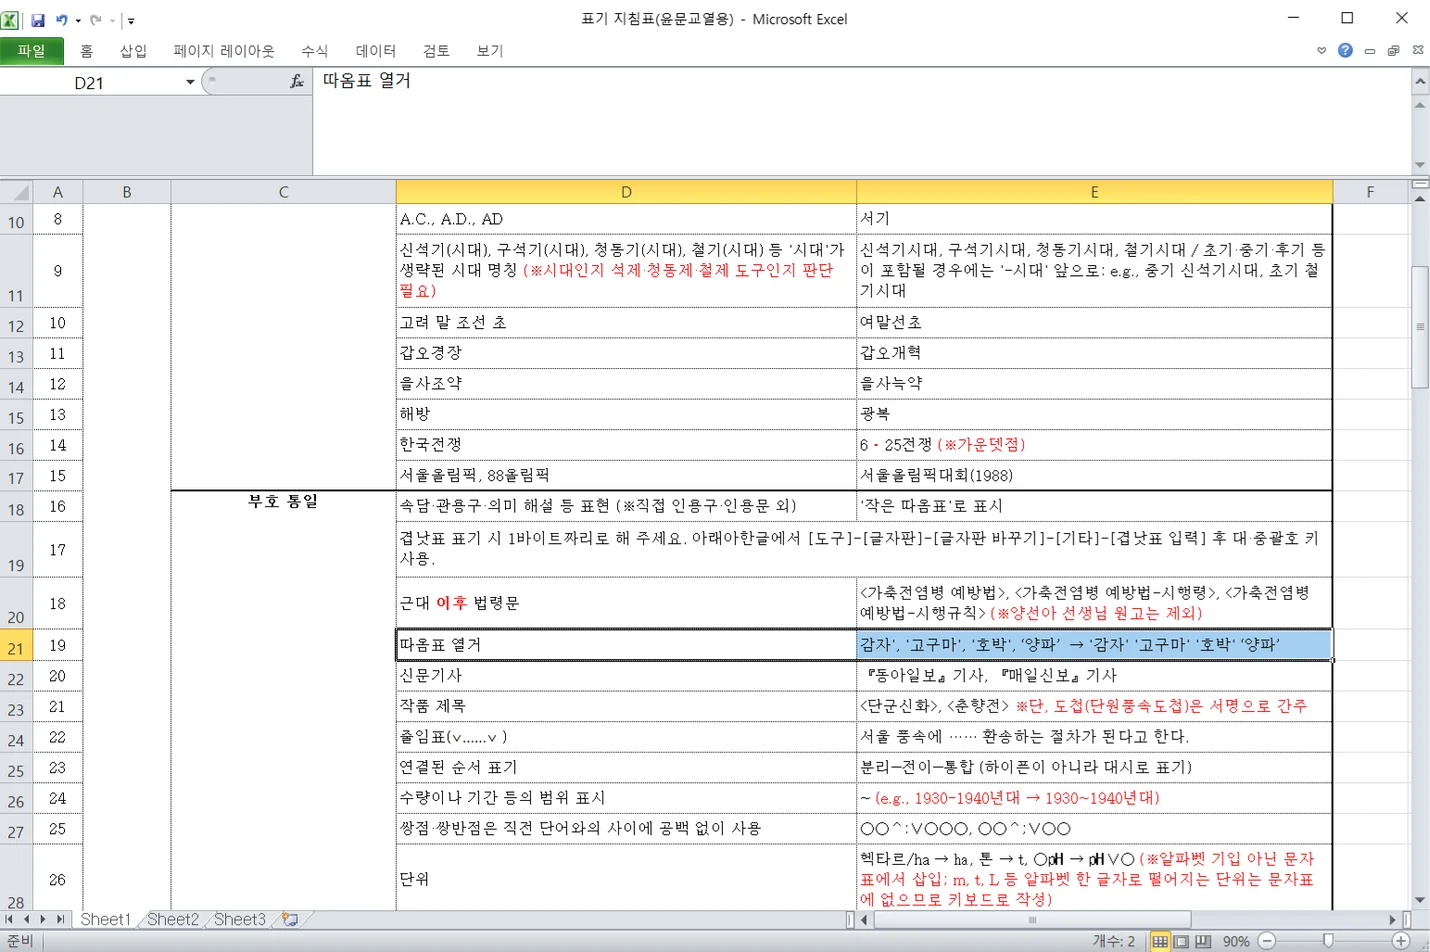Expand the minimized ribbon using the chevron
This screenshot has height=952, width=1430.
(x=1322, y=50)
